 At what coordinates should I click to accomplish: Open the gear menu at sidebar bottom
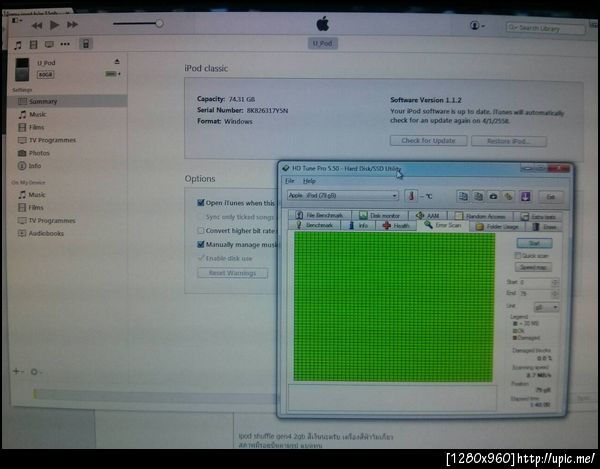click(x=36, y=371)
